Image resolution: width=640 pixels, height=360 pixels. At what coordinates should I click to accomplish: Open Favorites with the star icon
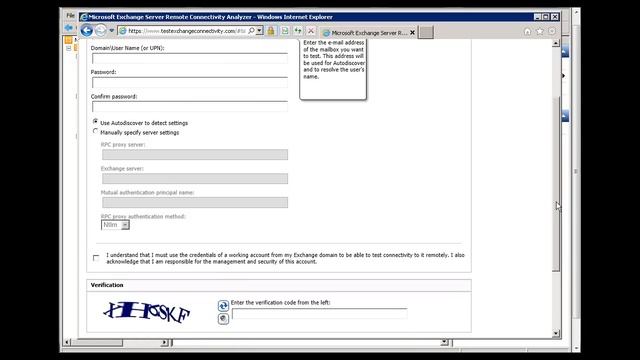point(540,31)
